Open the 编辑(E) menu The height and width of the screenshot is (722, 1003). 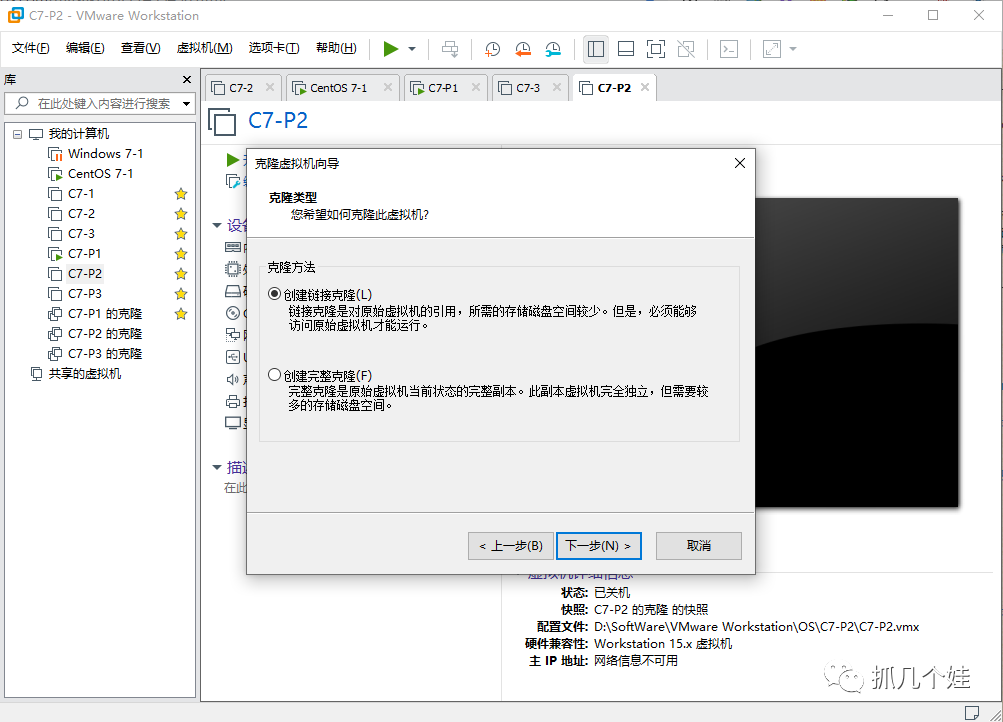[x=85, y=48]
